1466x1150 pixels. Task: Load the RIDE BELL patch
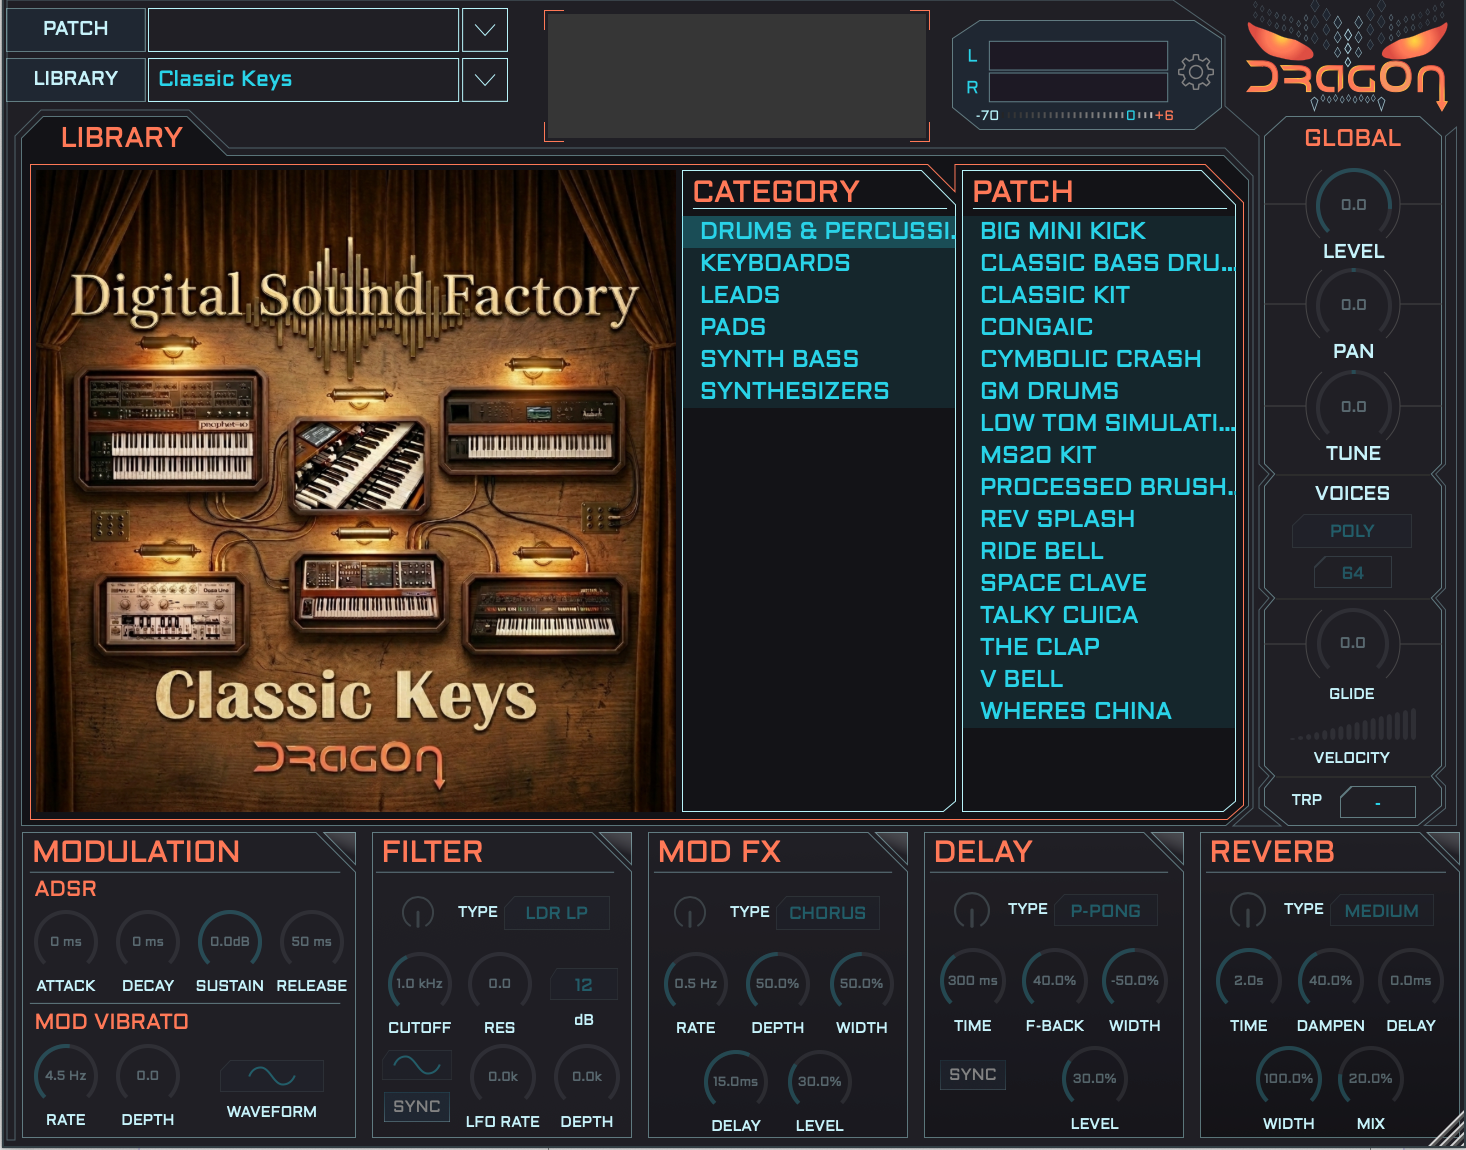point(1099,551)
